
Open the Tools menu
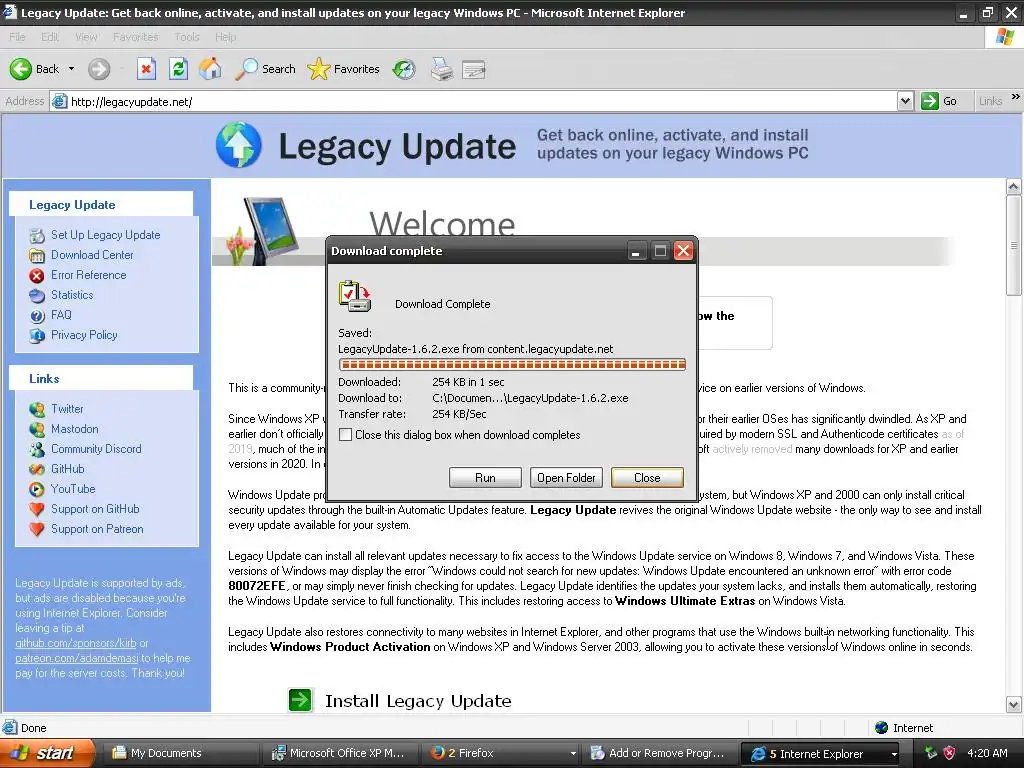point(187,37)
